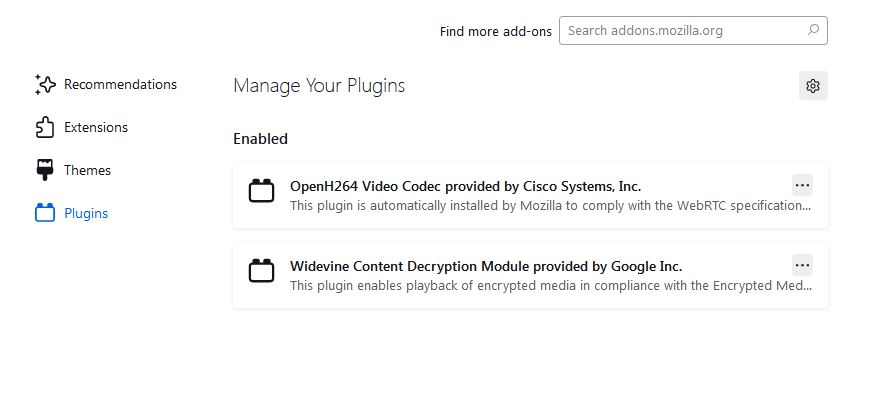Click the Widevine Content Decryption Module title
The height and width of the screenshot is (410, 895).
click(485, 266)
